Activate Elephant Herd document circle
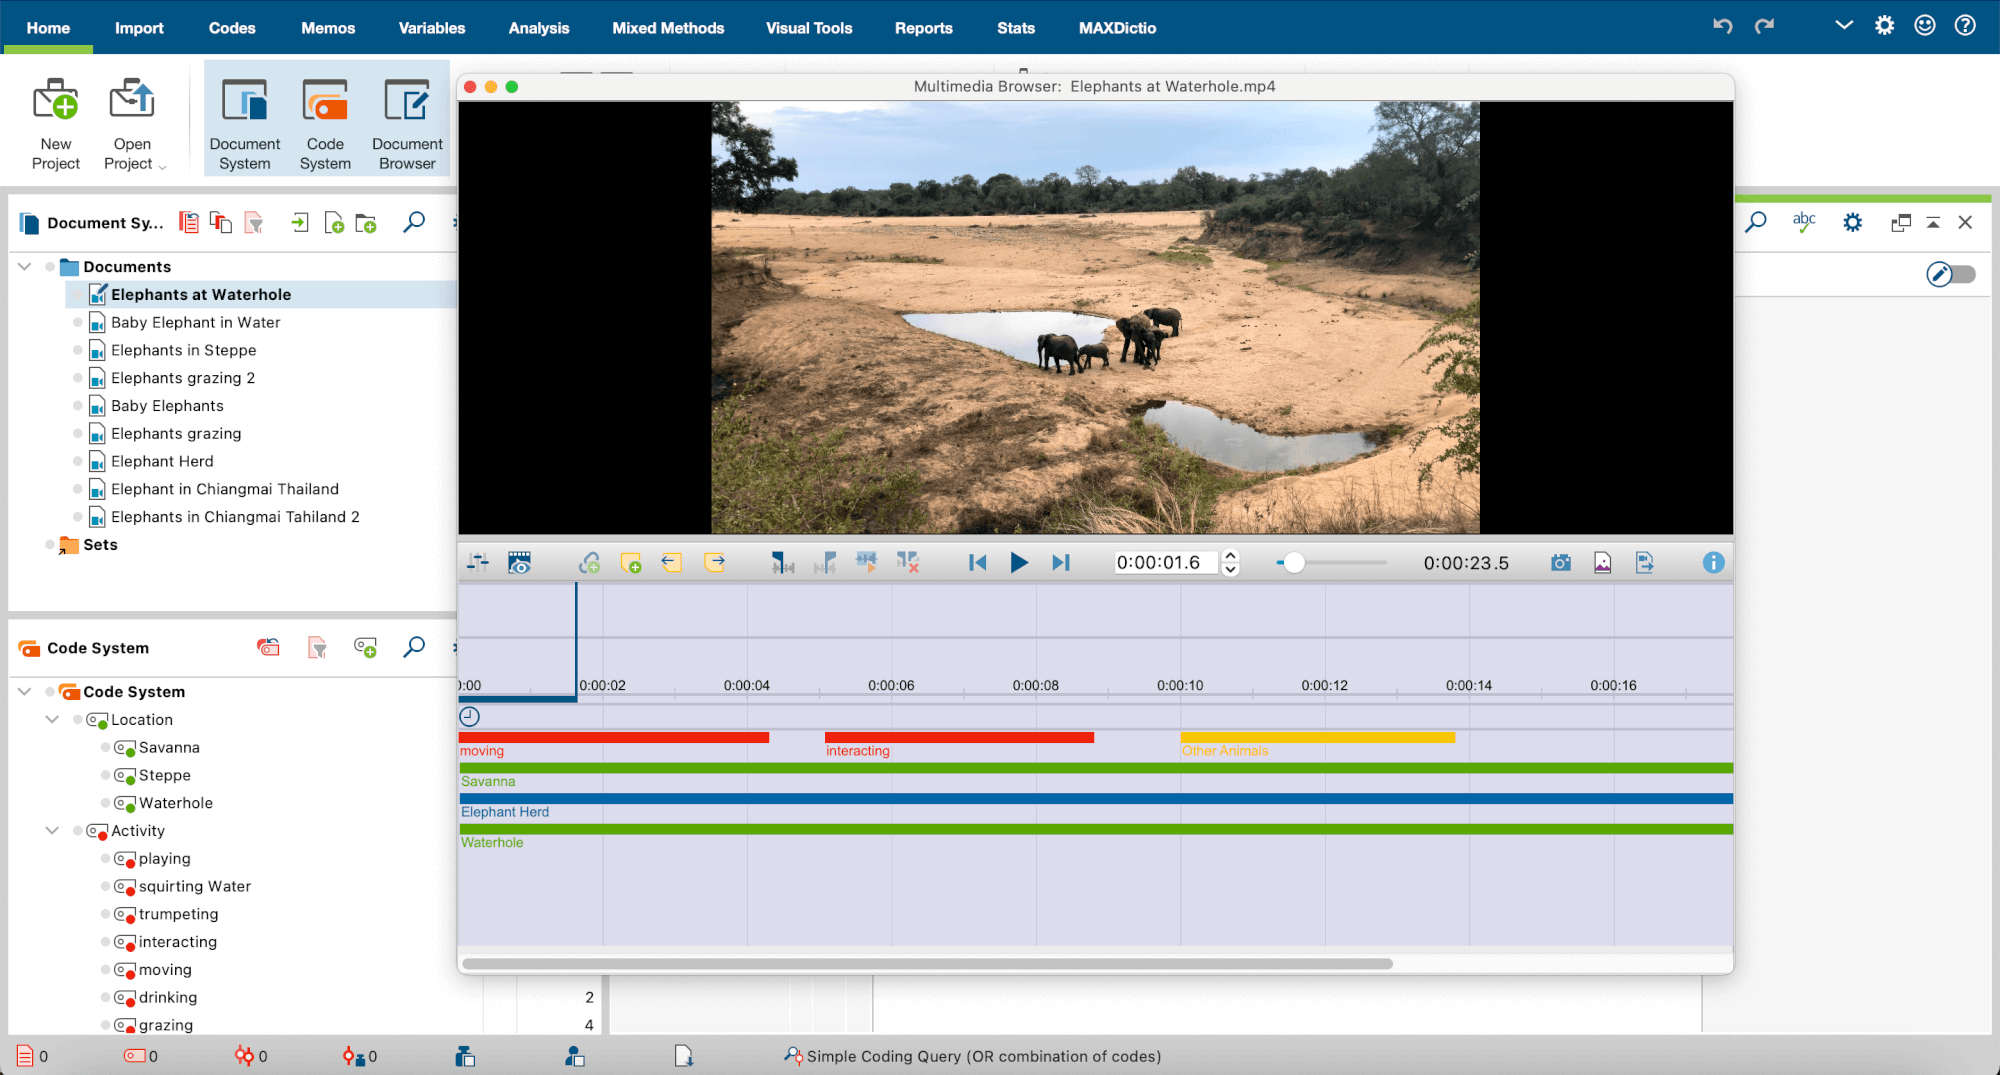 click(x=78, y=461)
